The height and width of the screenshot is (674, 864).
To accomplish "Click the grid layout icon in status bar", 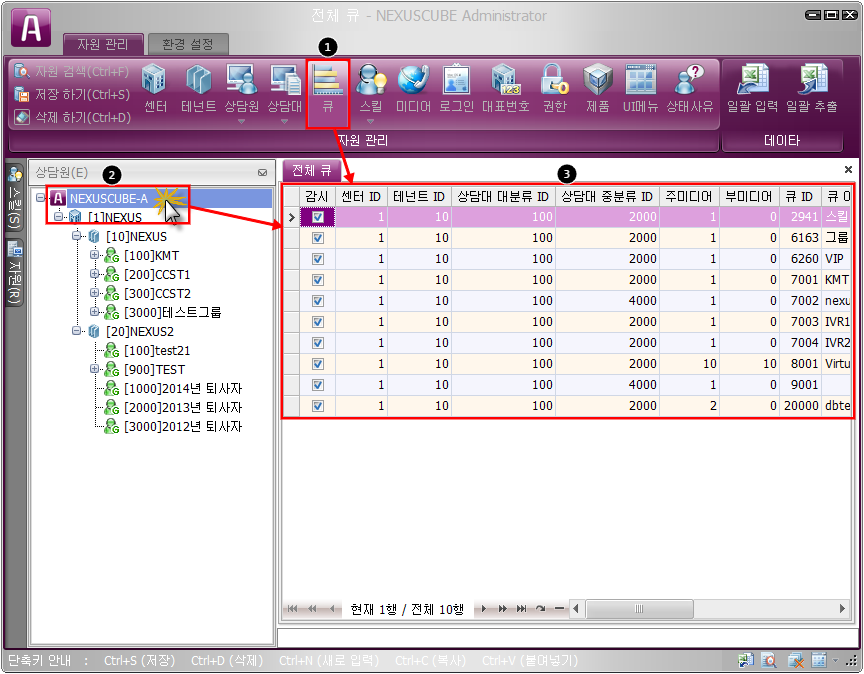I will click(x=819, y=660).
